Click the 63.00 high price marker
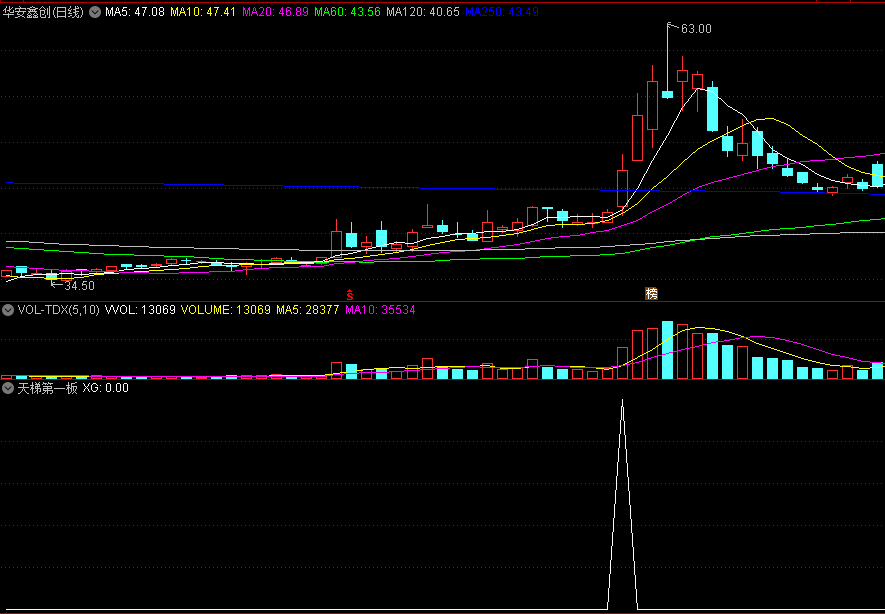 pos(695,28)
